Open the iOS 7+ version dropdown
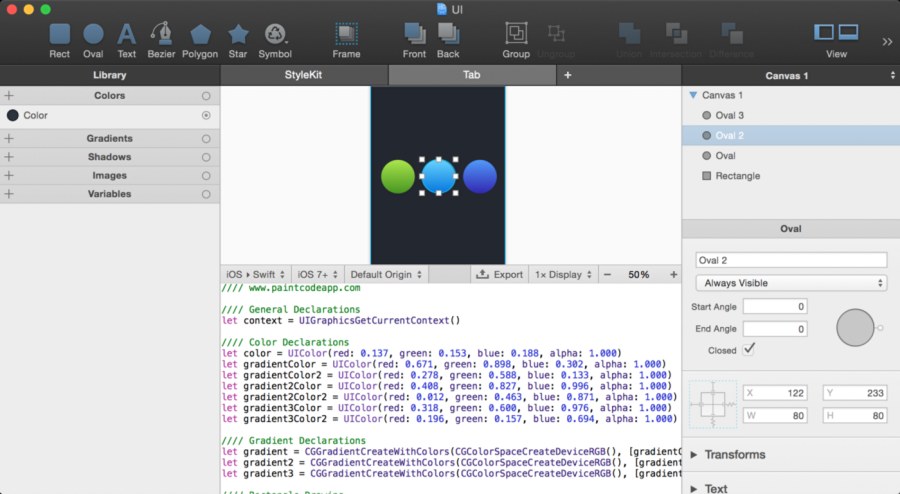Viewport: 900px width, 494px height. [x=318, y=275]
